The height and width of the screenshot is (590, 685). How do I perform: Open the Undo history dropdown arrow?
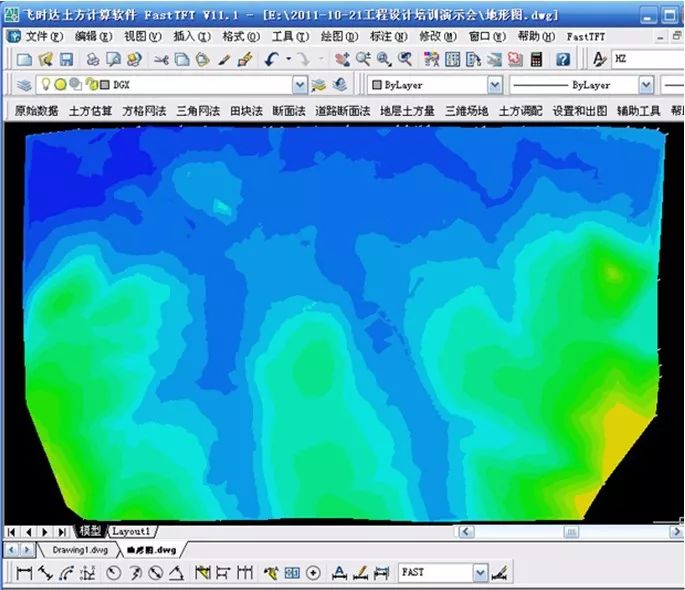click(x=288, y=59)
